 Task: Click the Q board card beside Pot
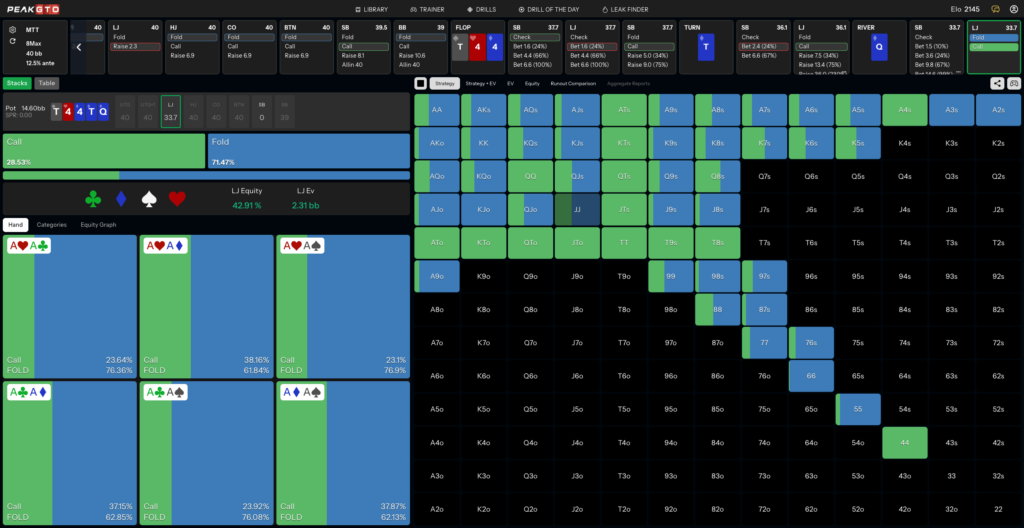[103, 111]
